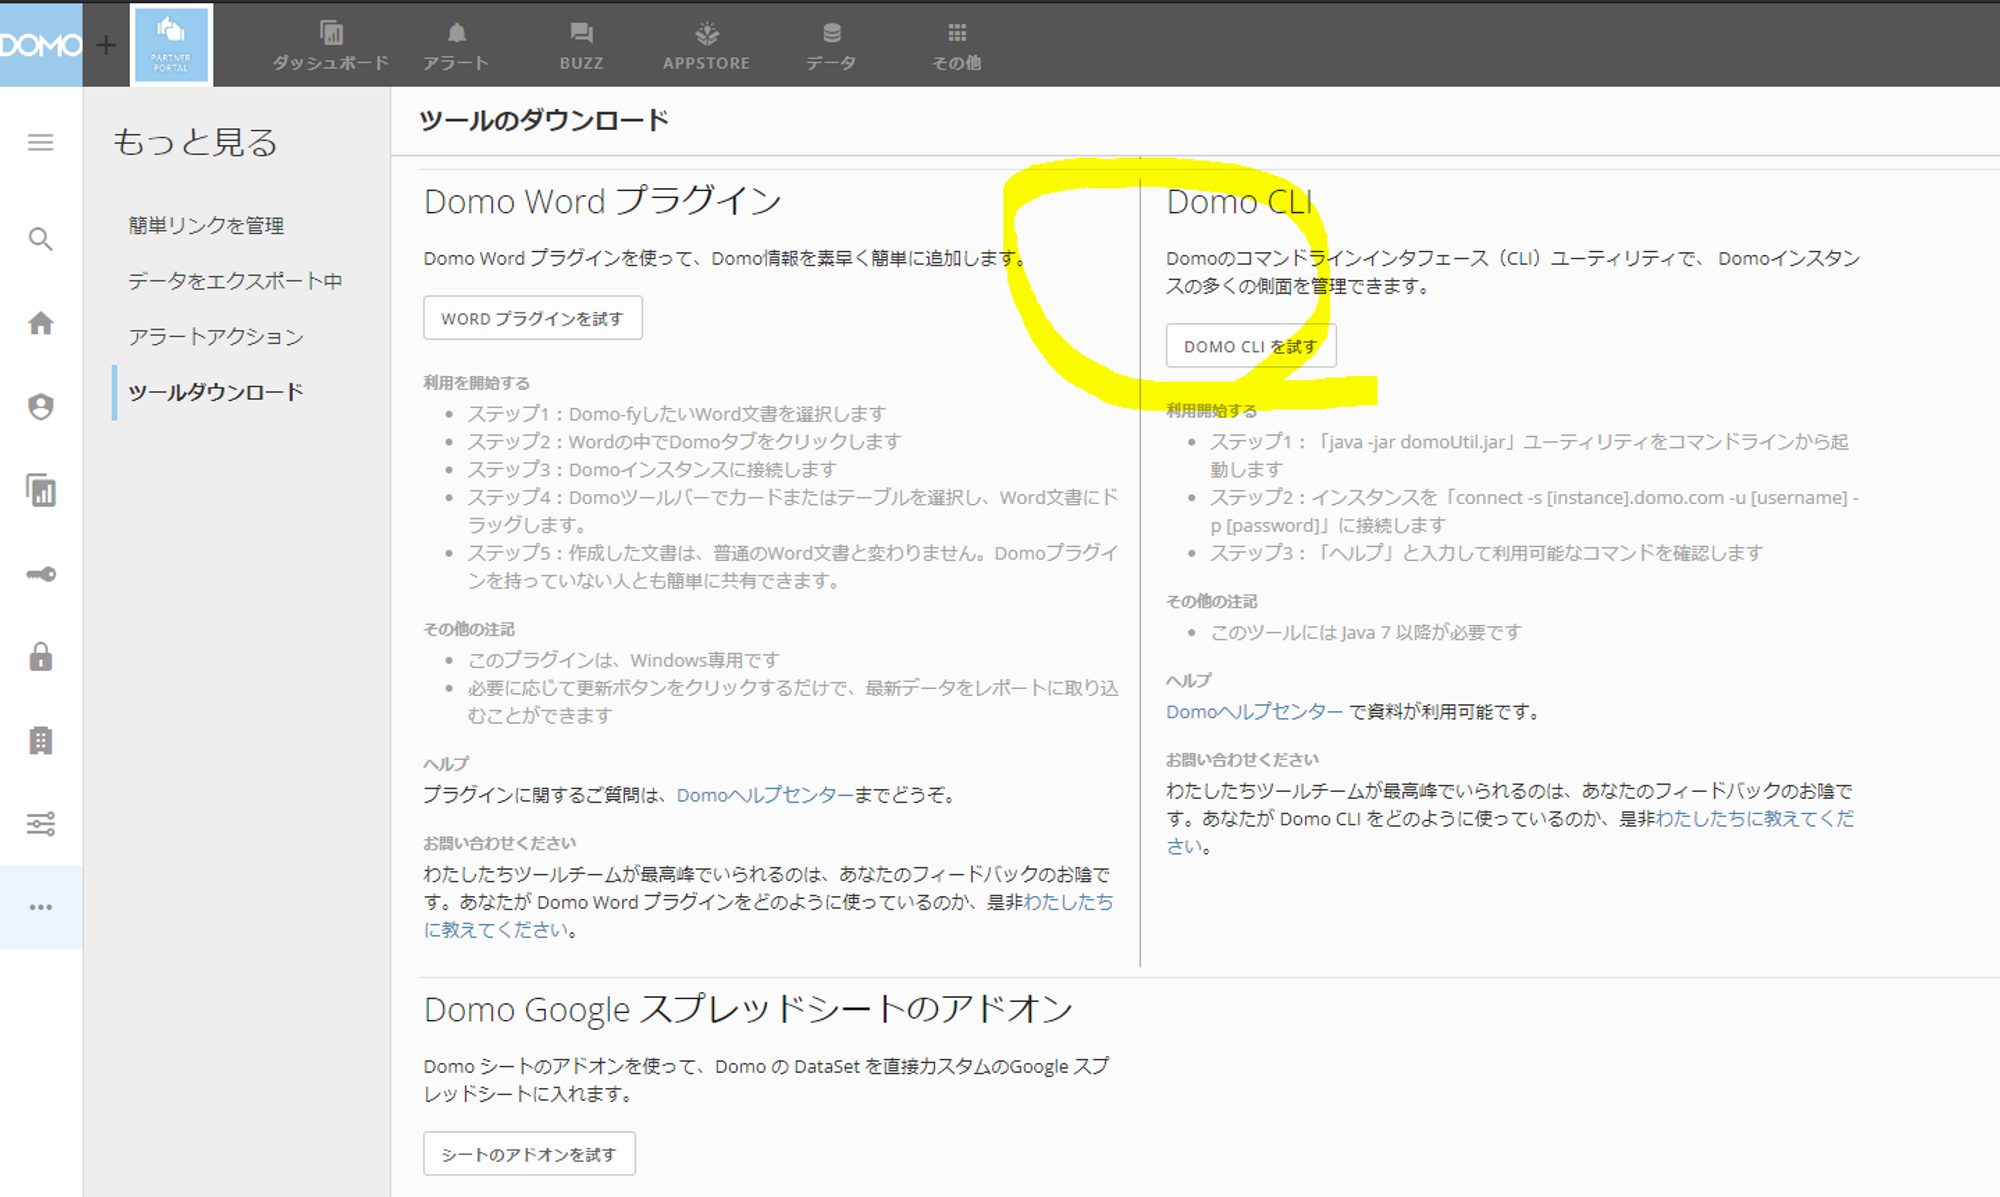Click the key icon in sidebar

[x=41, y=574]
